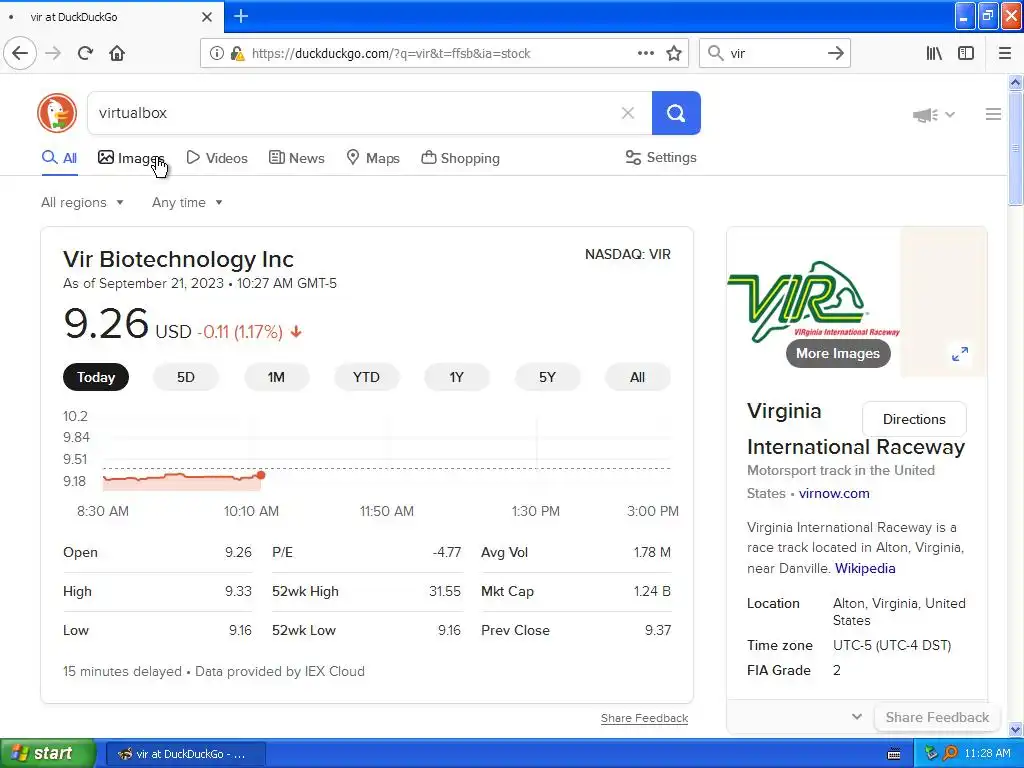Screen dimensions: 1024x768
Task: Go to the browser Home page
Action: coord(117,54)
